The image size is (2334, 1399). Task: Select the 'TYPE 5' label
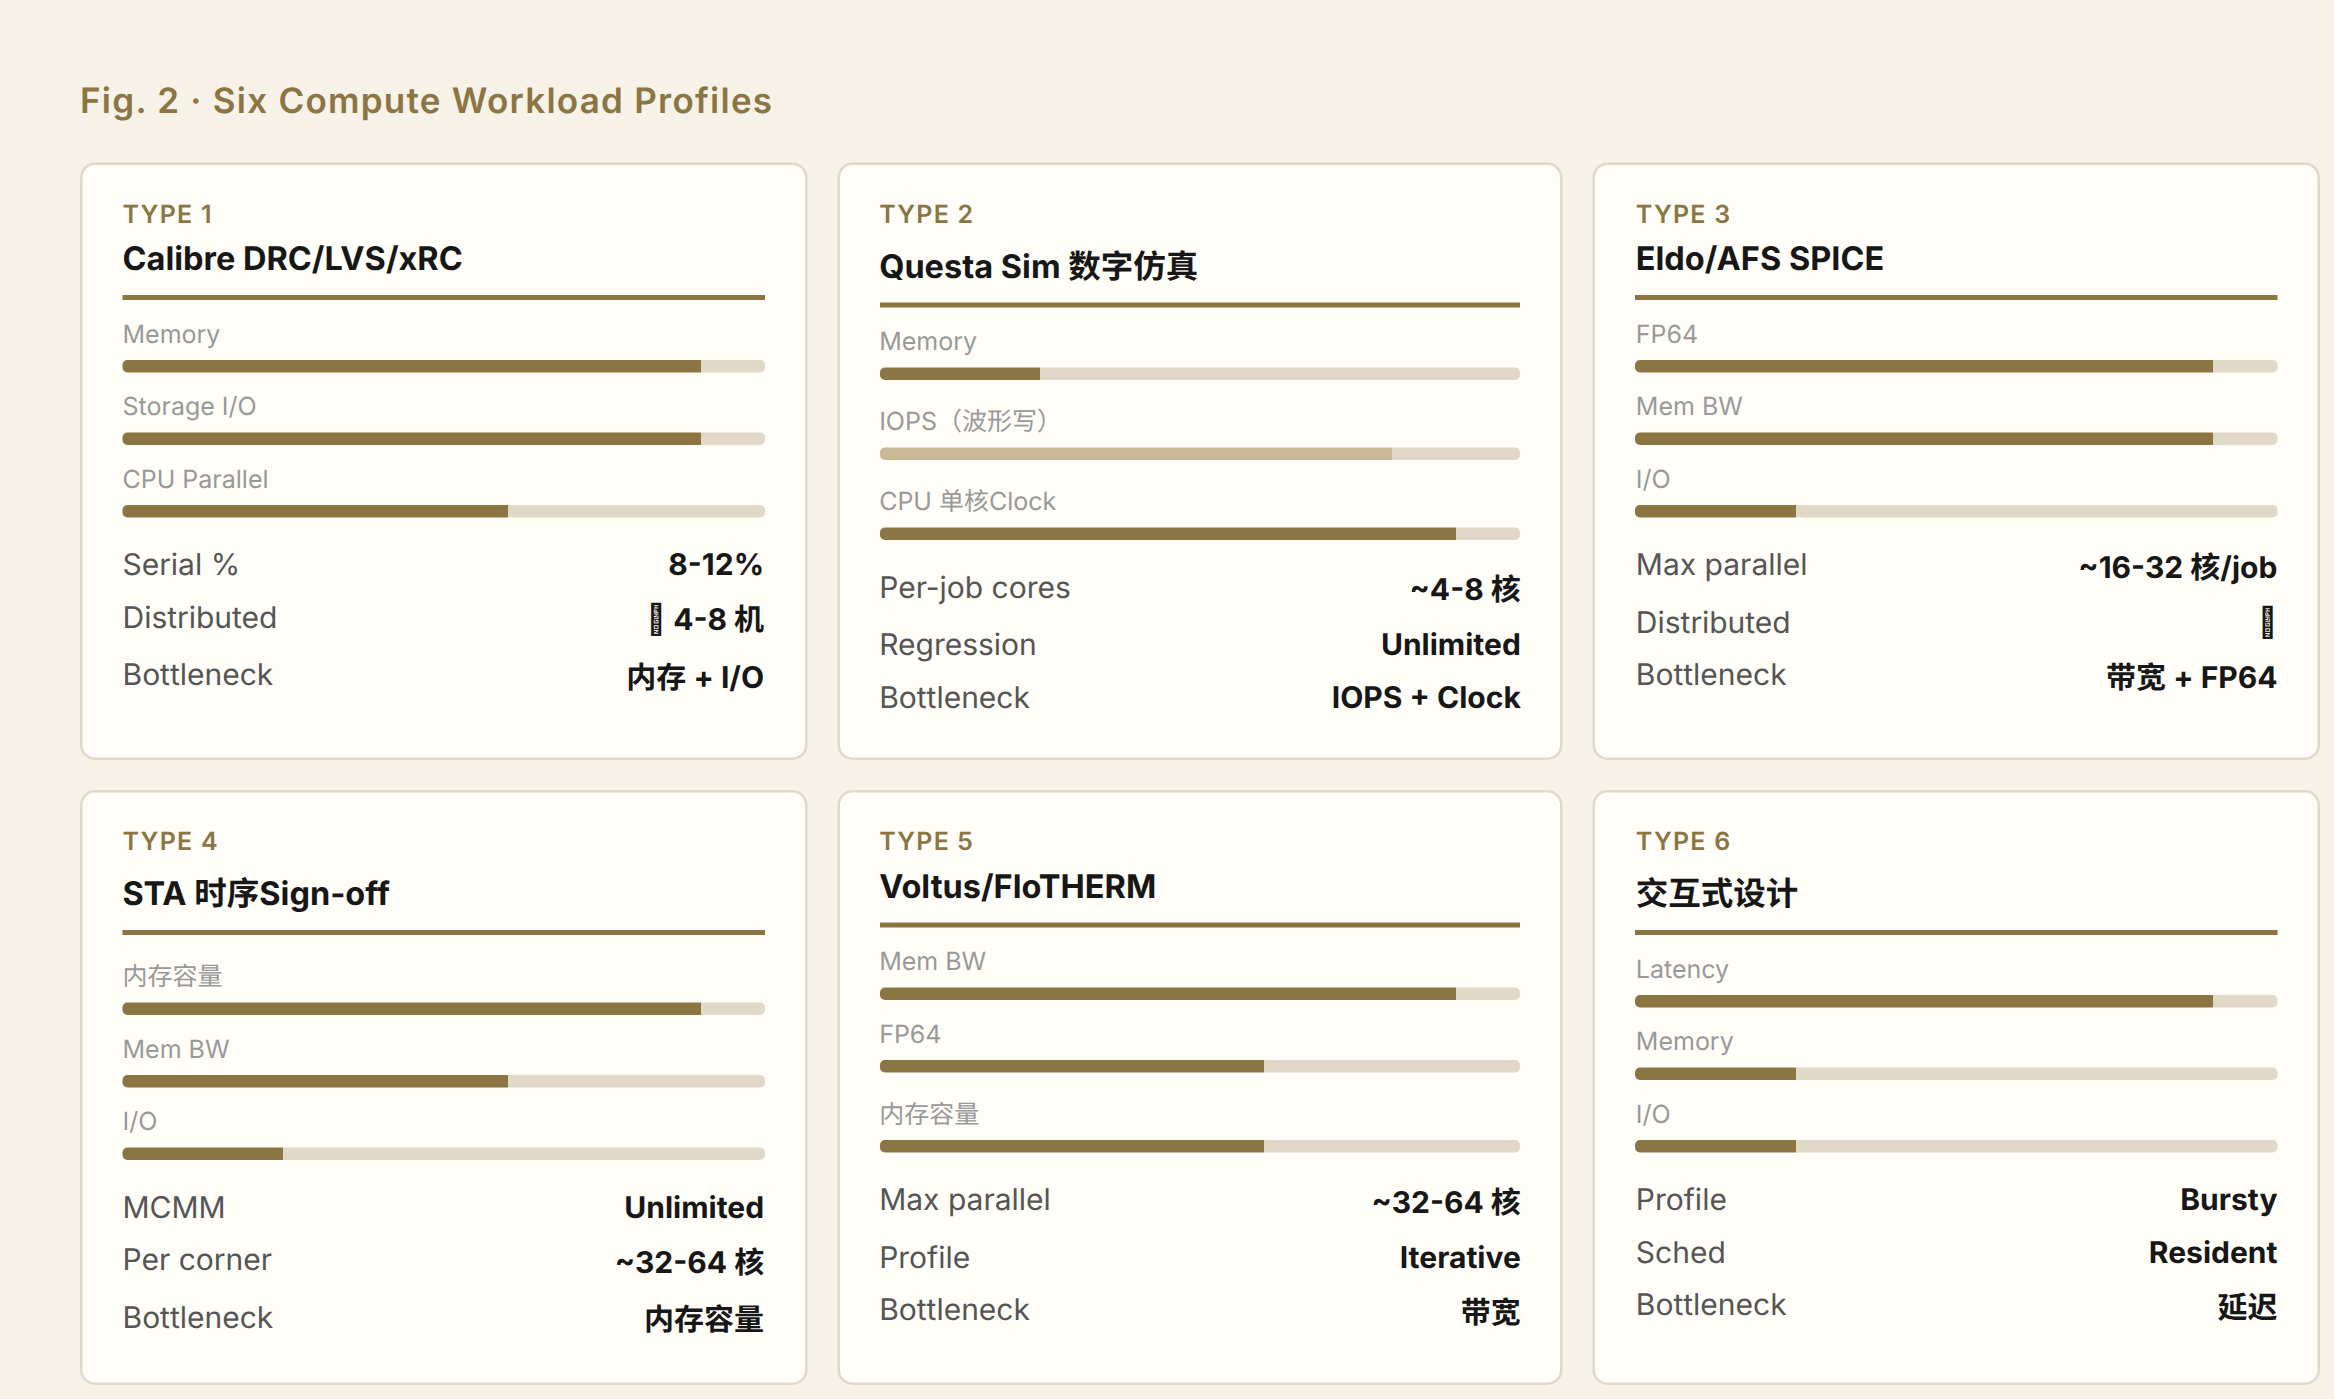pyautogui.click(x=926, y=841)
